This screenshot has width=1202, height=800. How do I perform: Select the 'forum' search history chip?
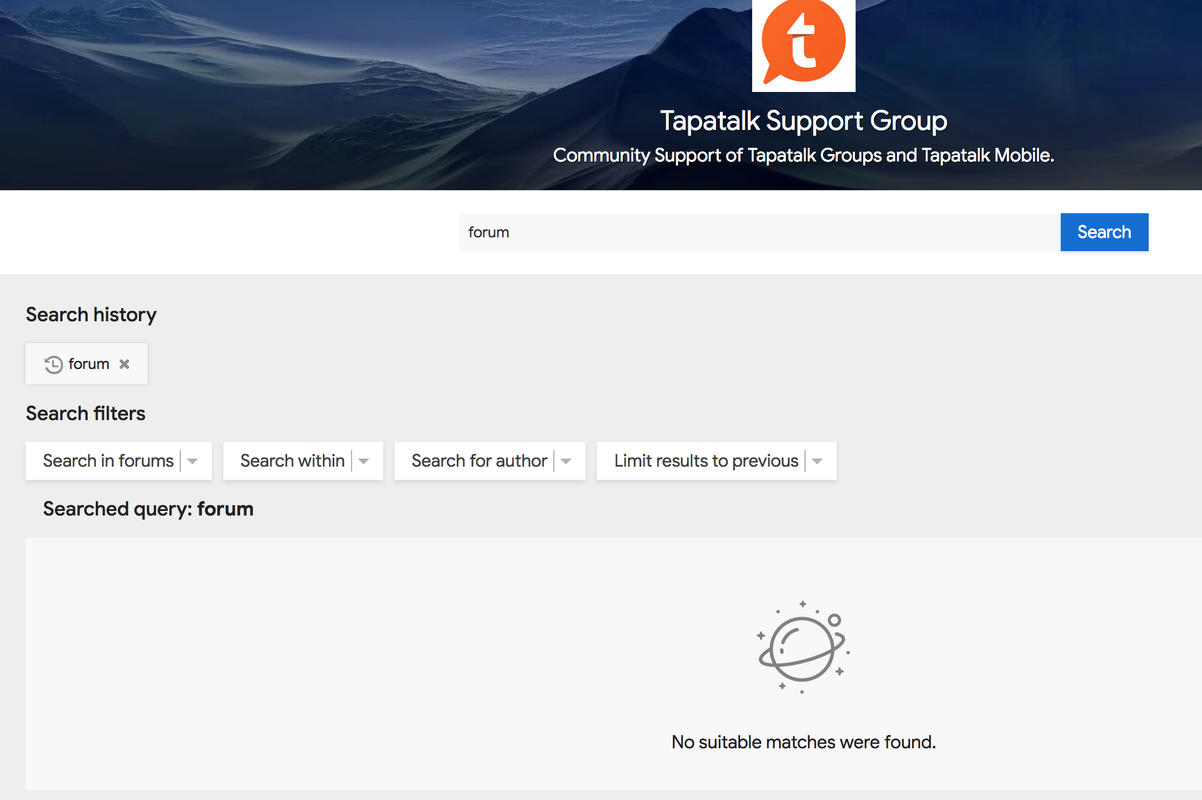pos(87,364)
